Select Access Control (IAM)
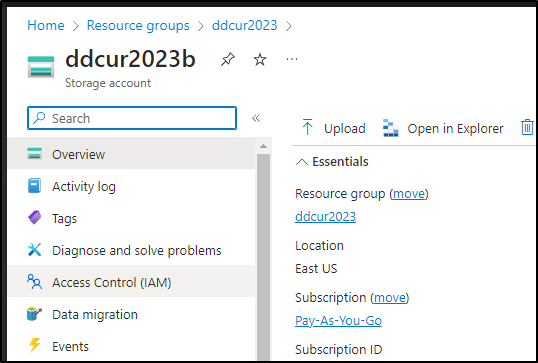 tap(132, 282)
